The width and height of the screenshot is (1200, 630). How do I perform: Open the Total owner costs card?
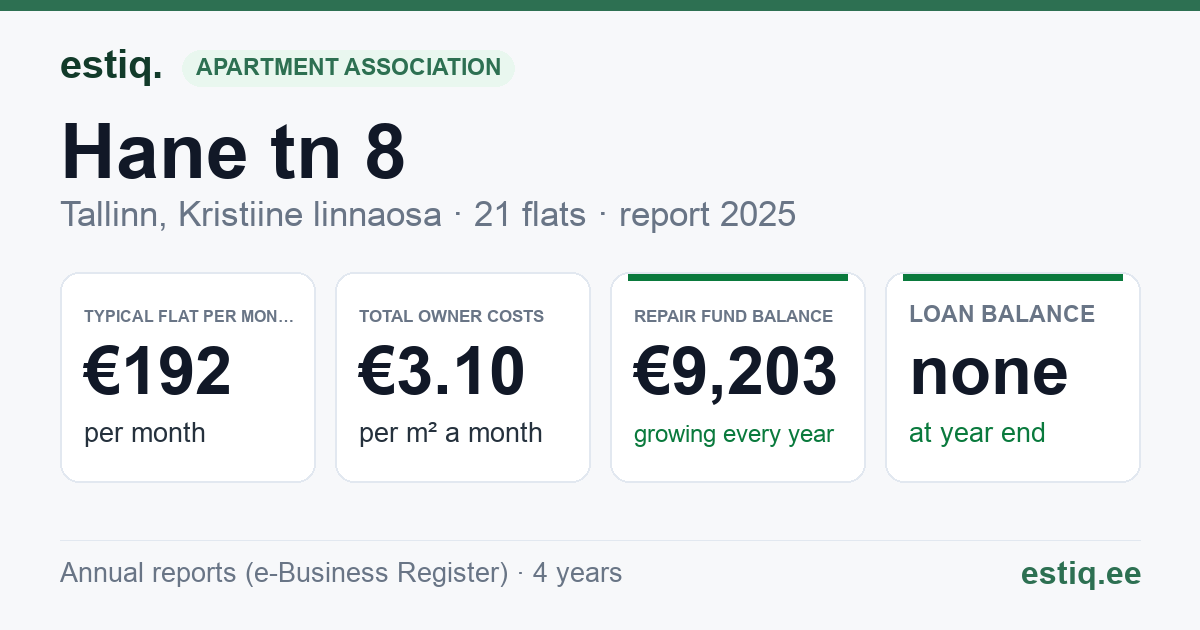(x=463, y=377)
